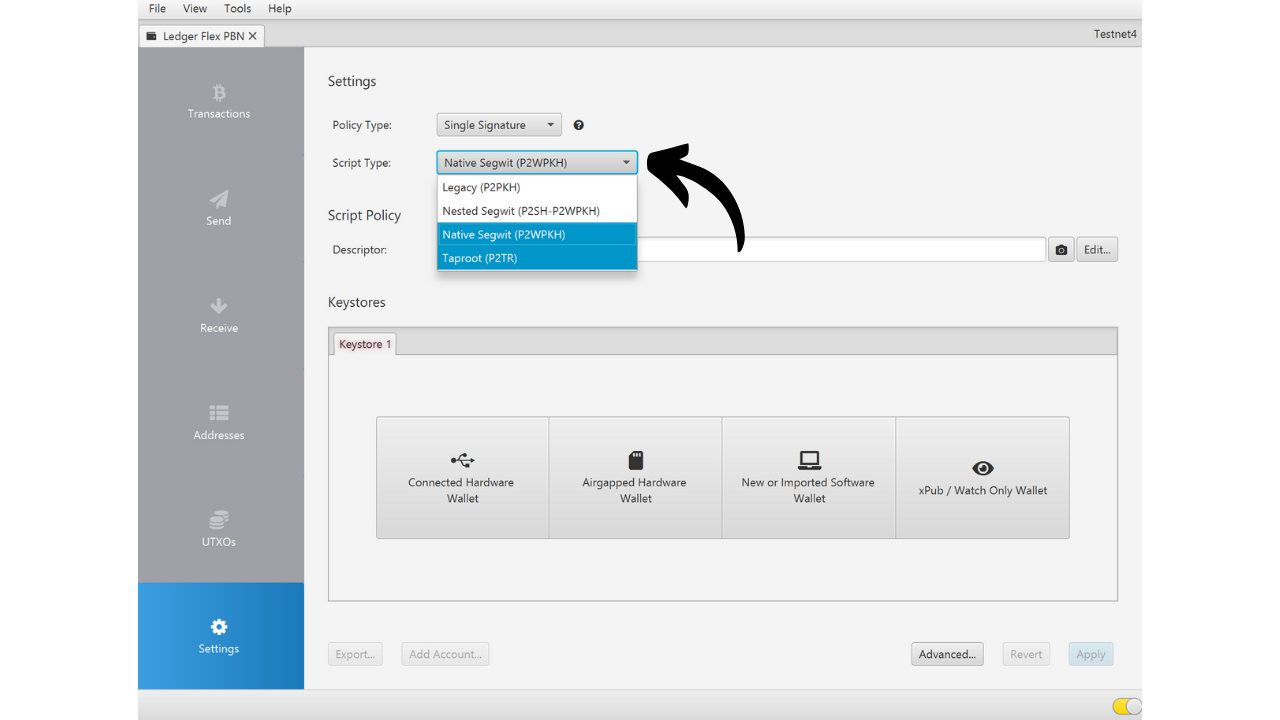This screenshot has width=1280, height=720.
Task: Show the Addresses list panel
Action: (219, 422)
